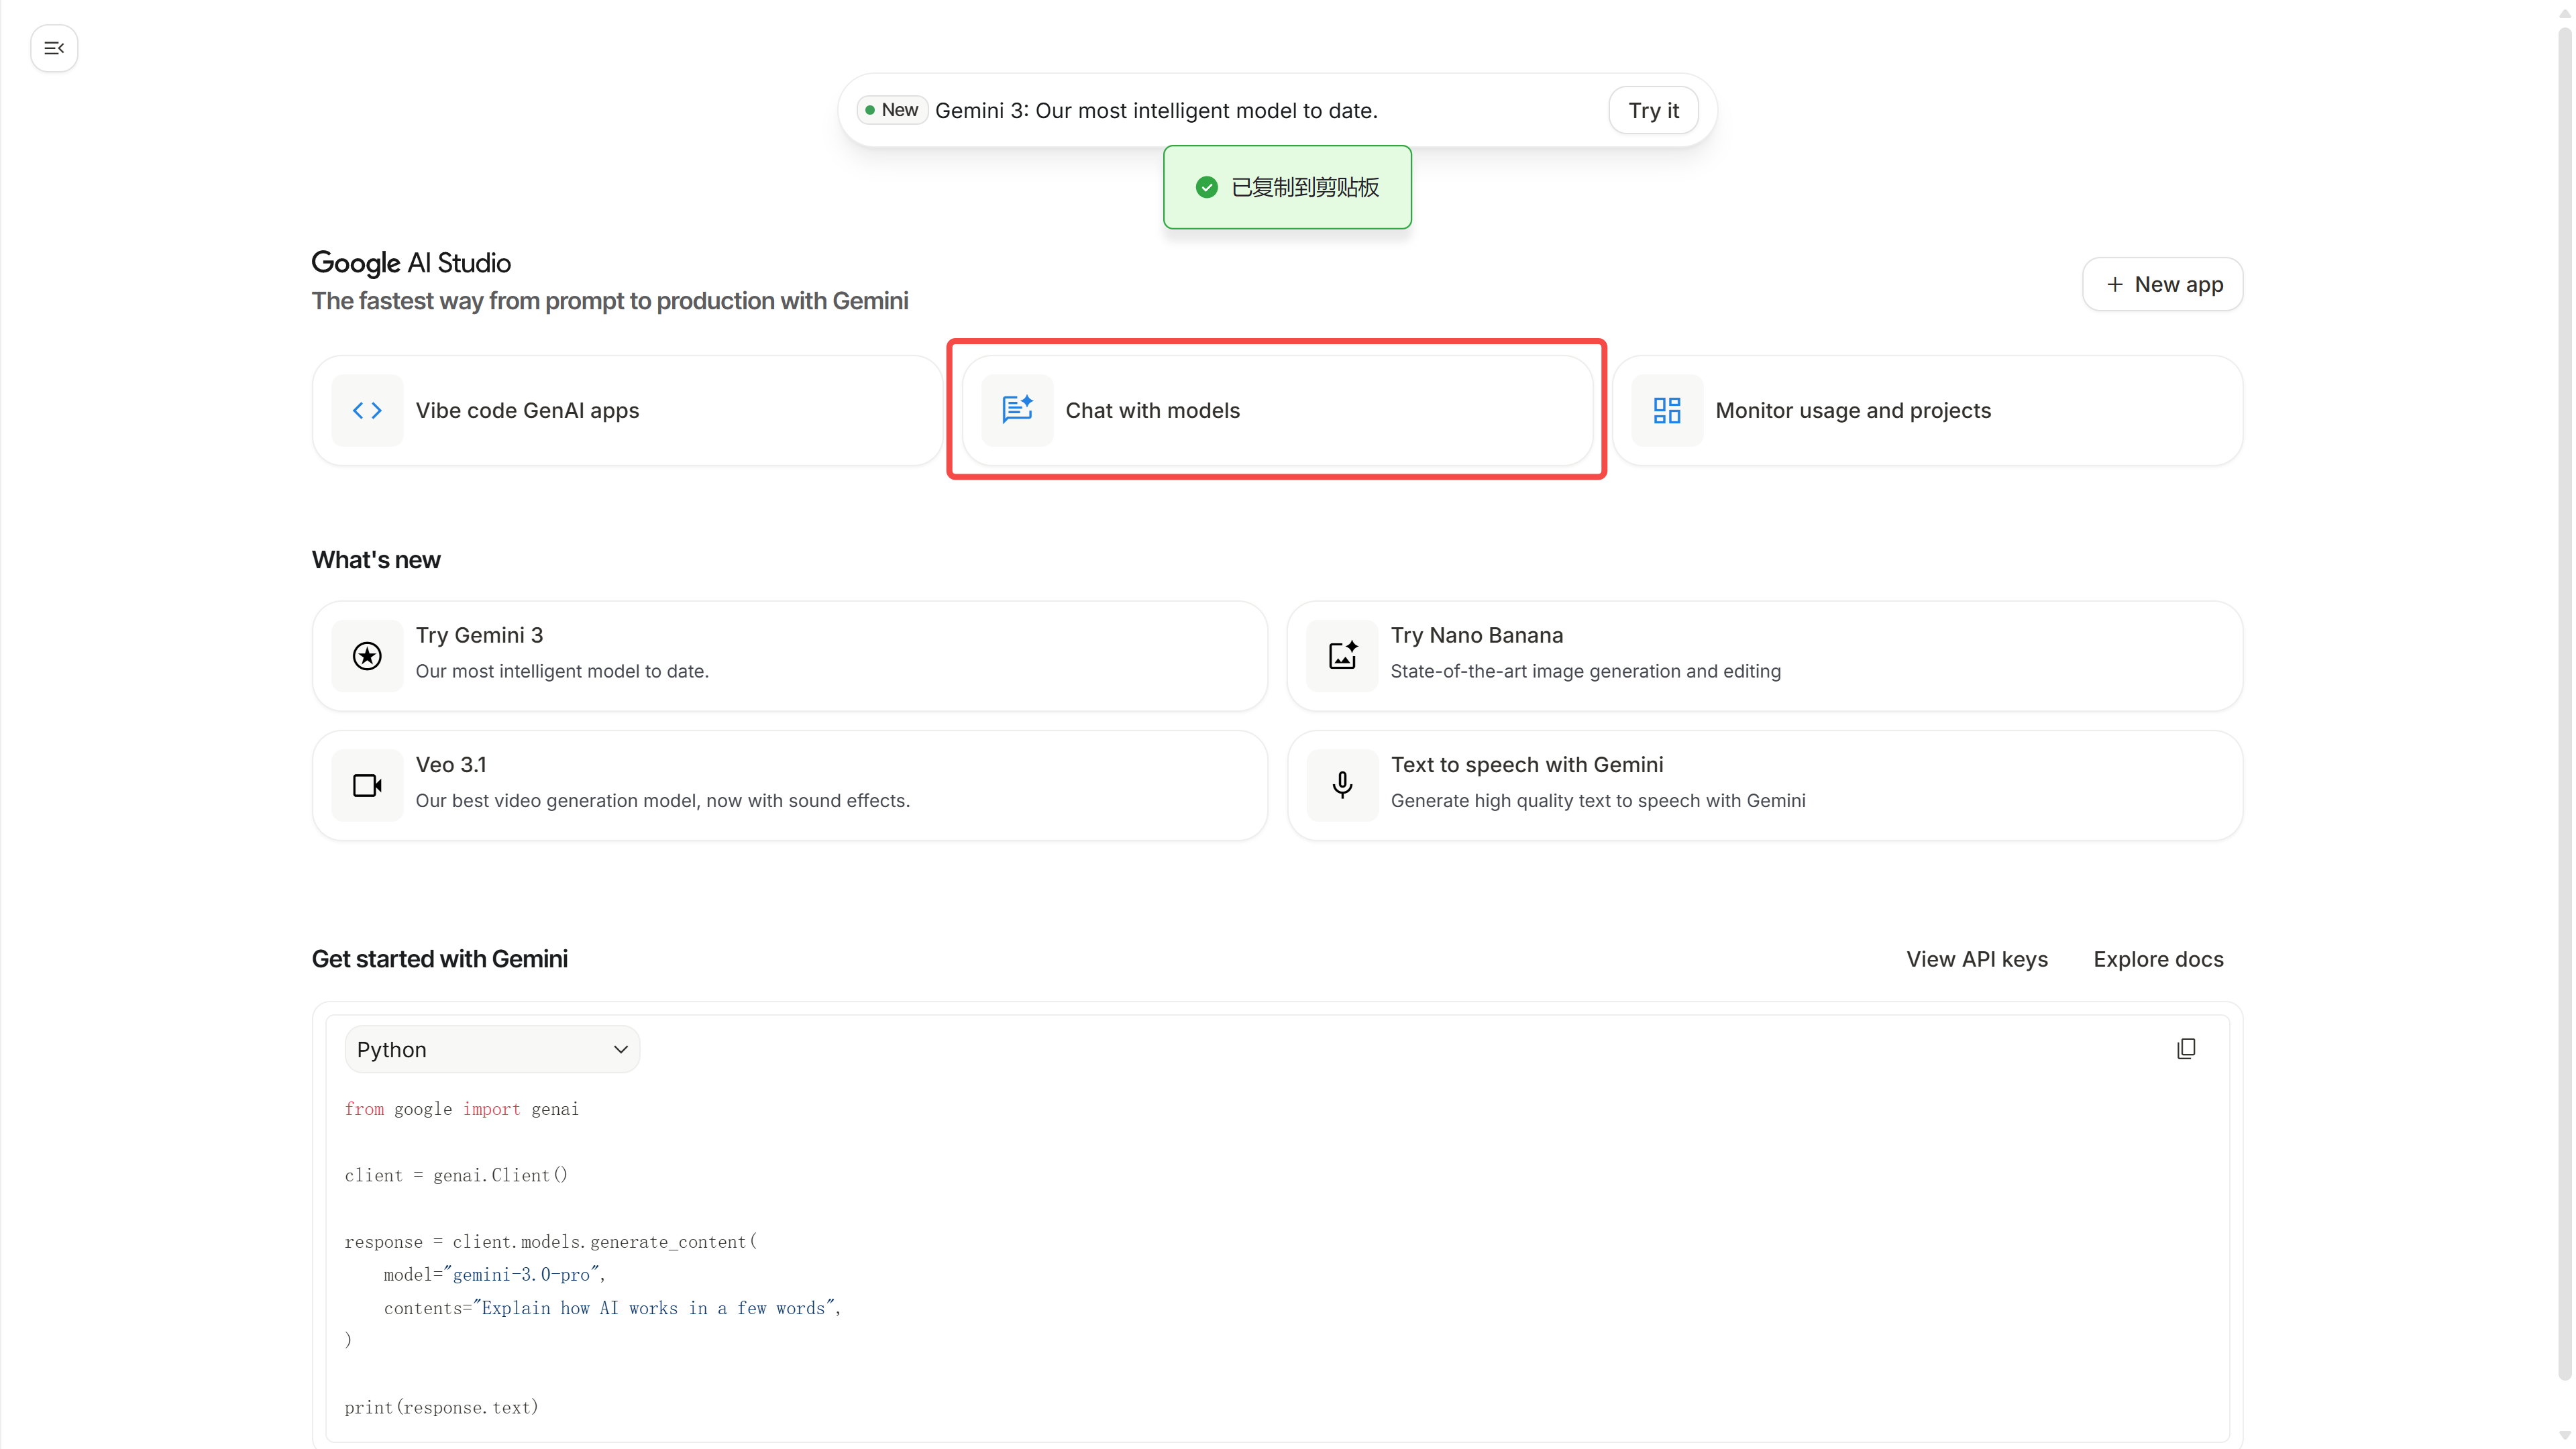Viewport: 2576px width, 1449px height.
Task: Expand the sidebar menu toggle icon
Action: [54, 48]
